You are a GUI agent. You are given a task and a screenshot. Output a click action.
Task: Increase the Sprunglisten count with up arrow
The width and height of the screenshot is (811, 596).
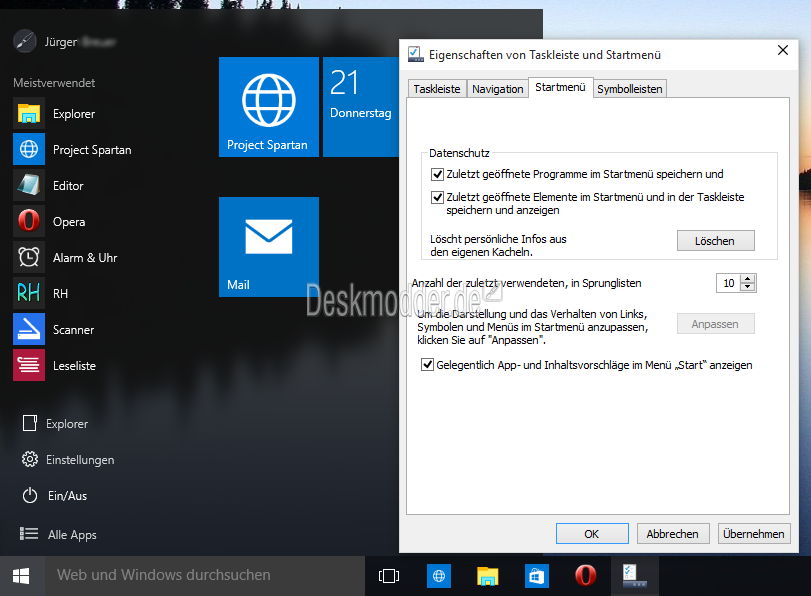748,279
